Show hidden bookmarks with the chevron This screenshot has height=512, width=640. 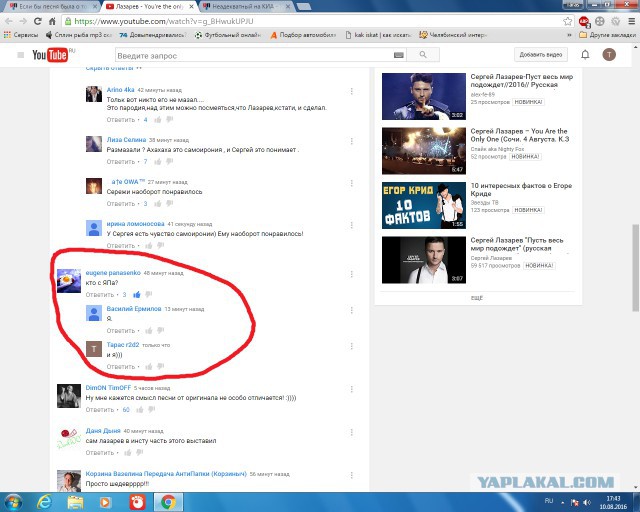tap(569, 35)
